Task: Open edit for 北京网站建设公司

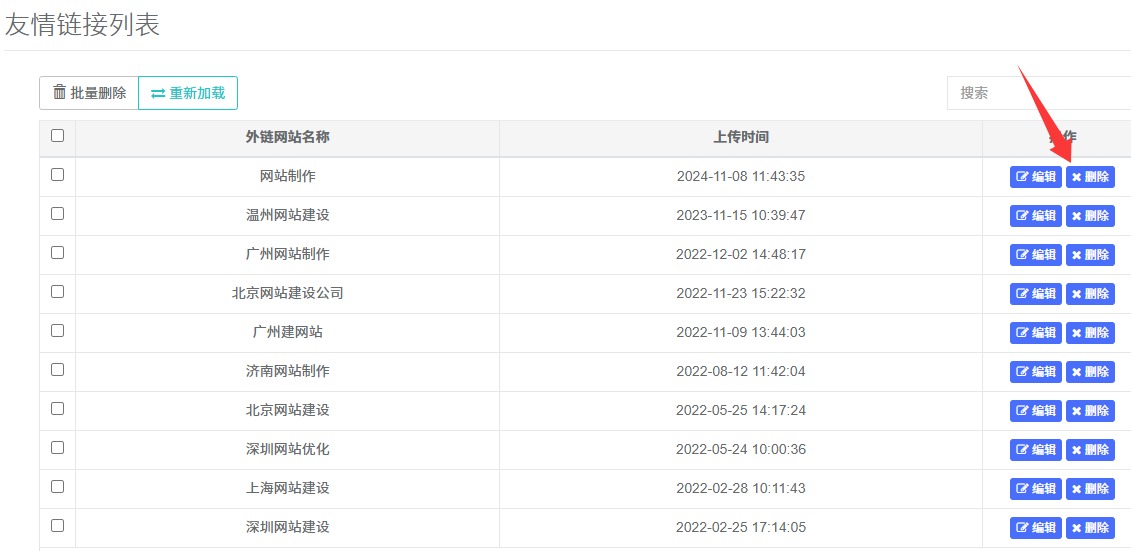Action: [1035, 294]
